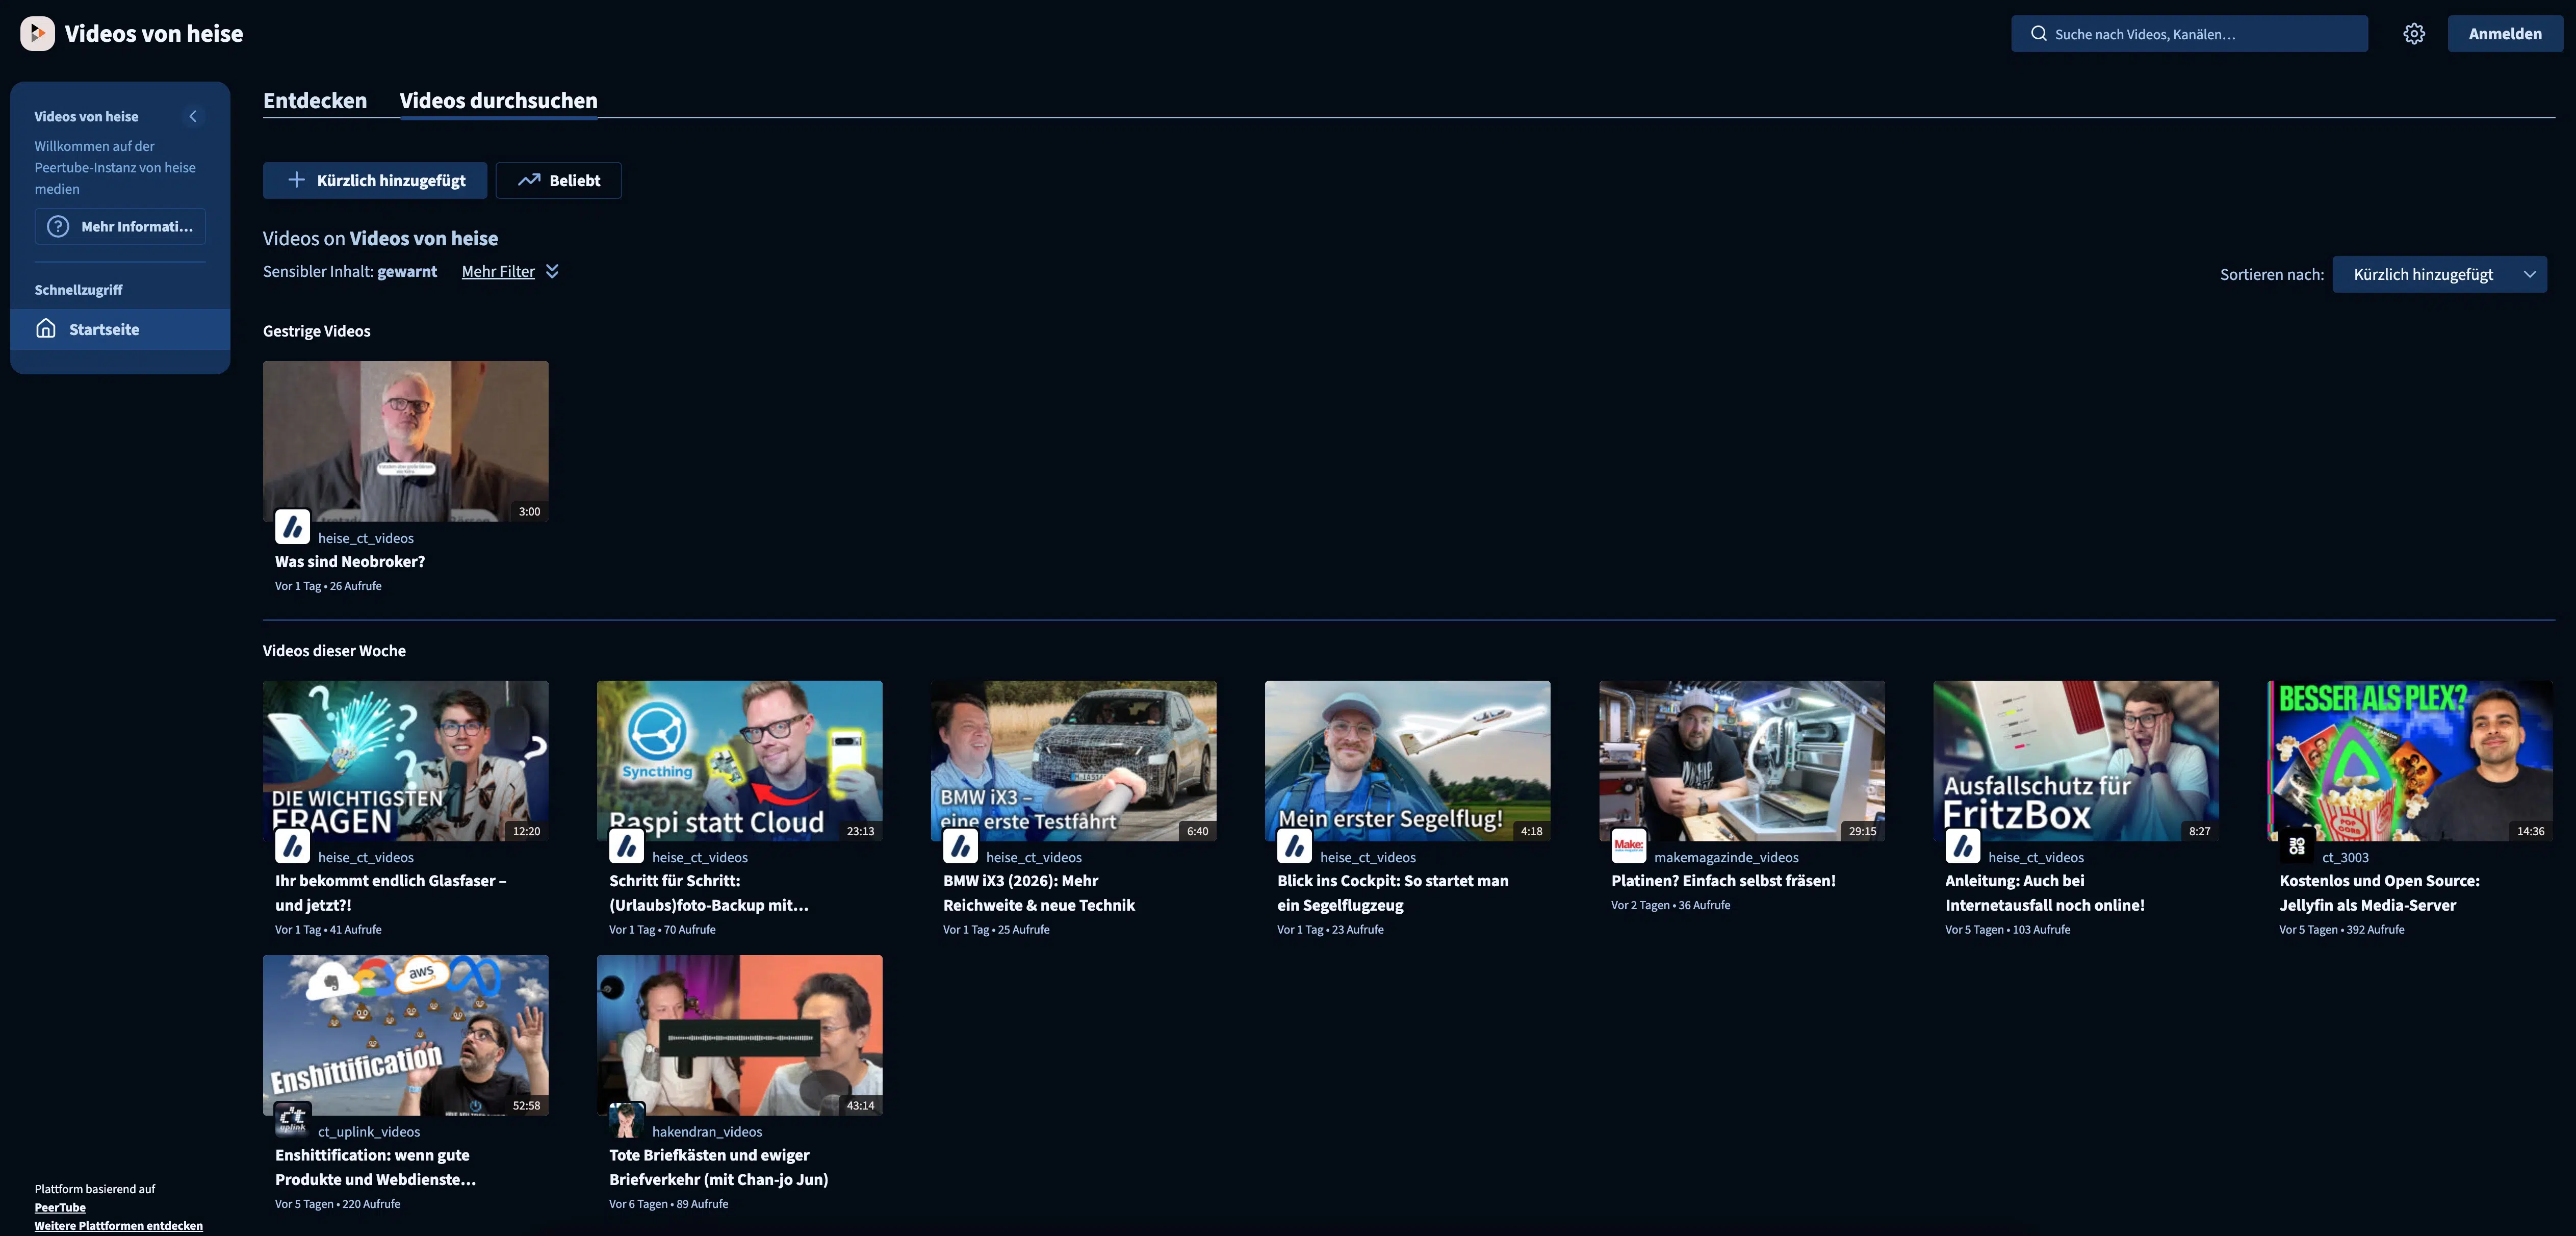This screenshot has width=2576, height=1236.
Task: Select the Videos durchsuchen tab
Action: (x=498, y=101)
